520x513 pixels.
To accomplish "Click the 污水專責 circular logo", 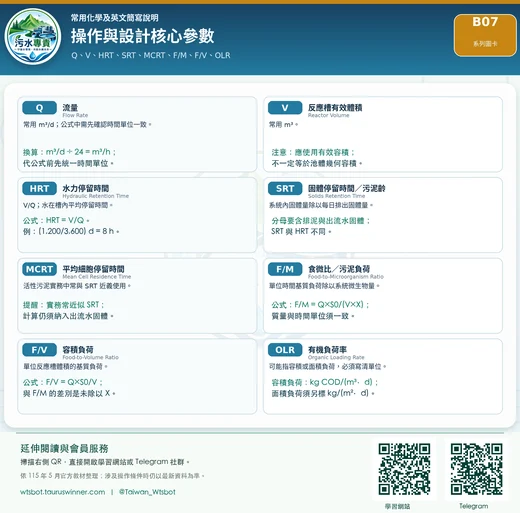I will tap(33, 36).
